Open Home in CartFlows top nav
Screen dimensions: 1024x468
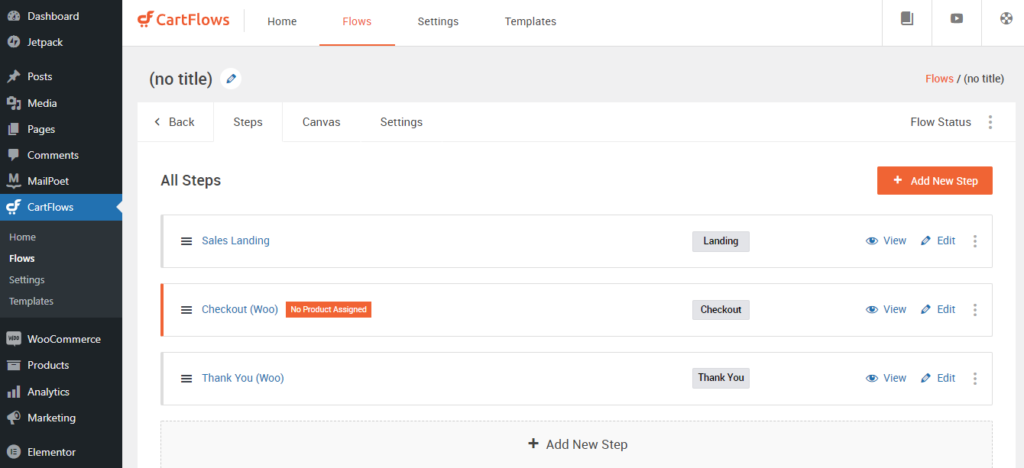282,22
